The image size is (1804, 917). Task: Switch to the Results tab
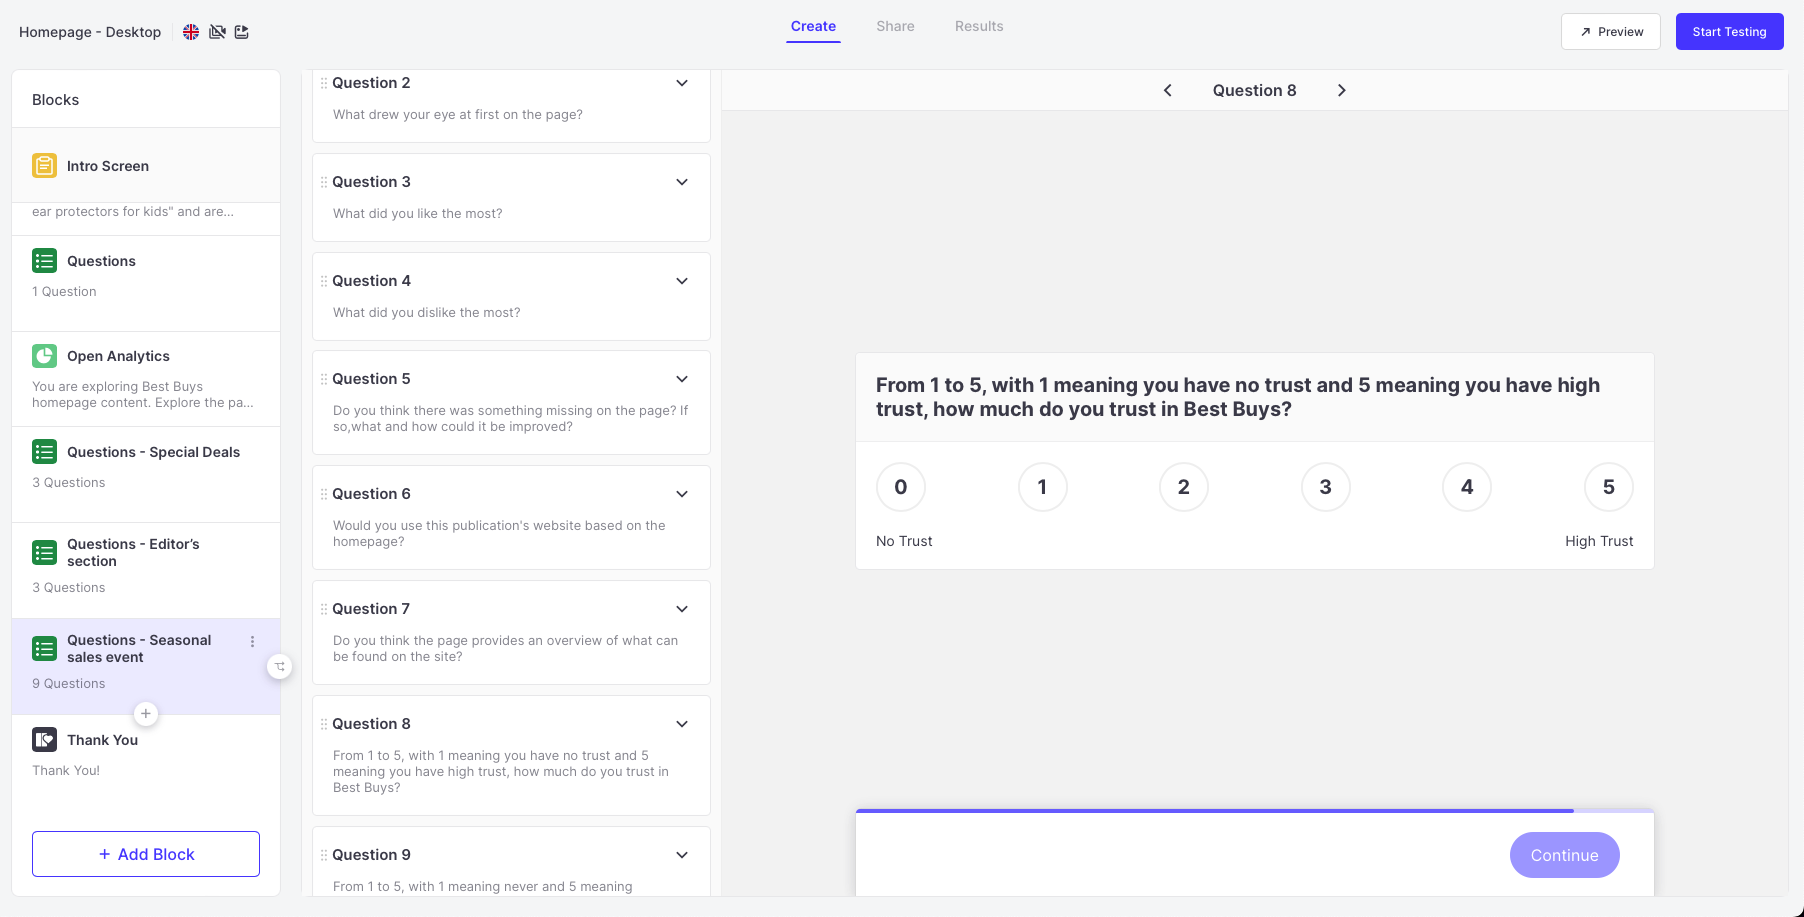[979, 27]
